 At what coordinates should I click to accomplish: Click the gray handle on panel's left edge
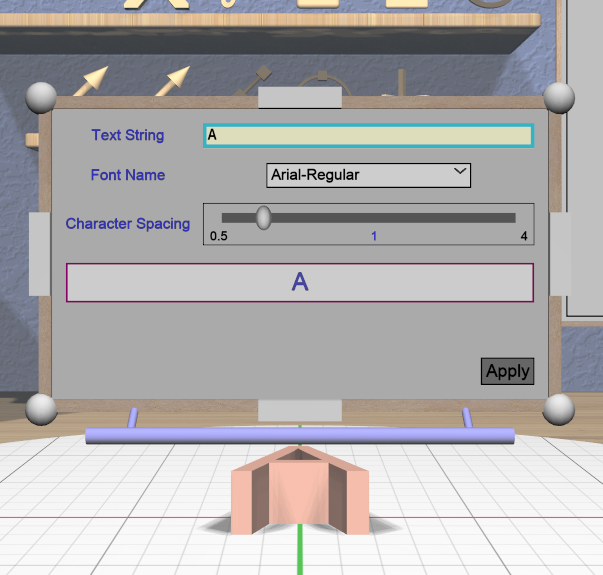coord(39,253)
